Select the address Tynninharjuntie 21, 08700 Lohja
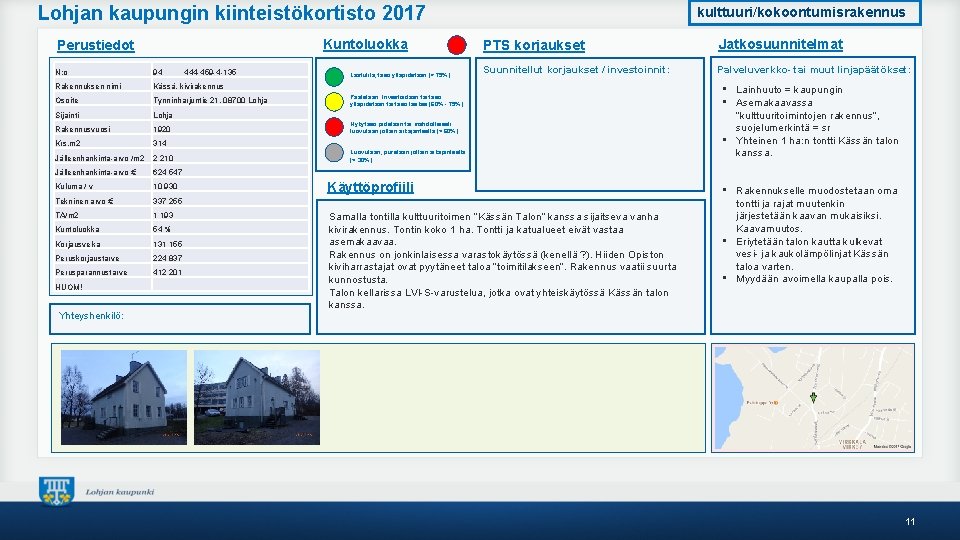Screen dimensions: 960x540 (210, 100)
